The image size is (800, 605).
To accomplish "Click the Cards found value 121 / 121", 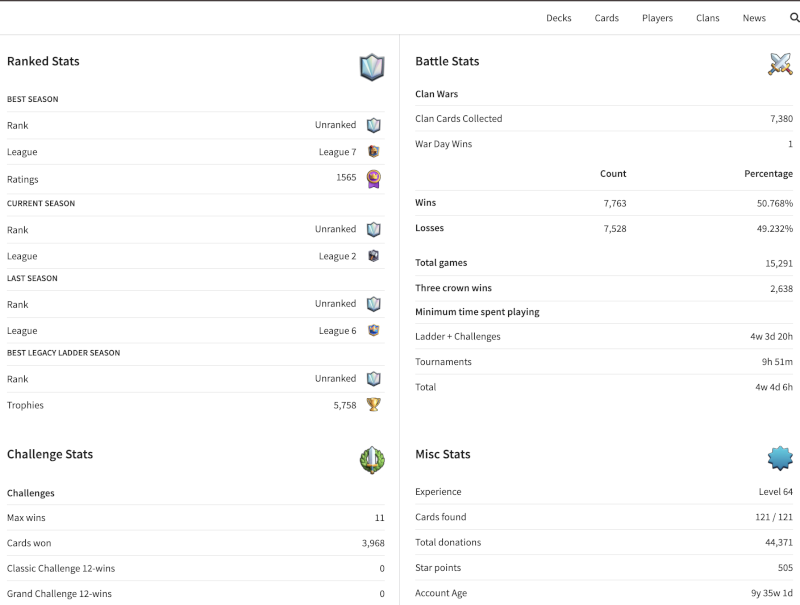I will point(774,517).
